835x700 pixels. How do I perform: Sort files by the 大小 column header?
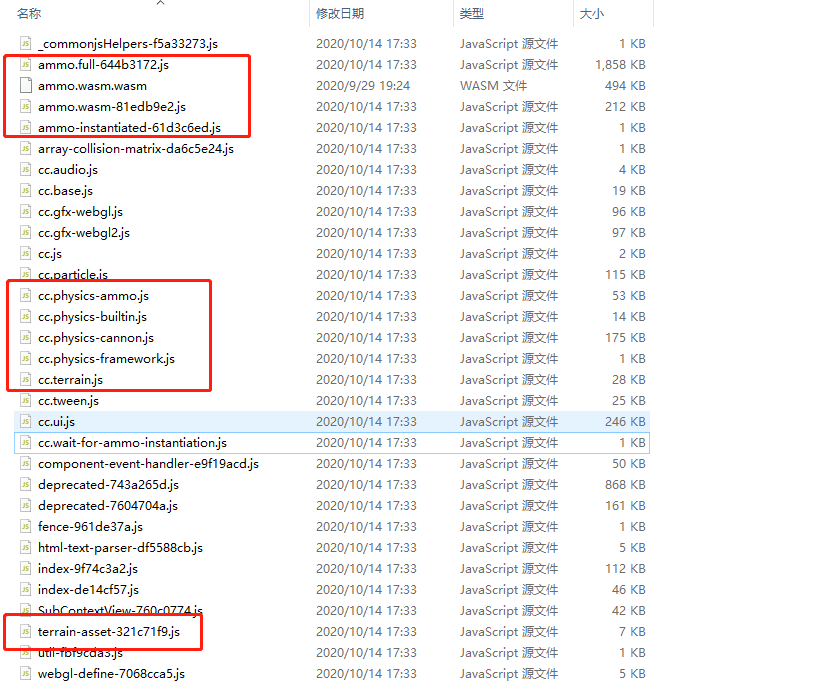point(592,13)
